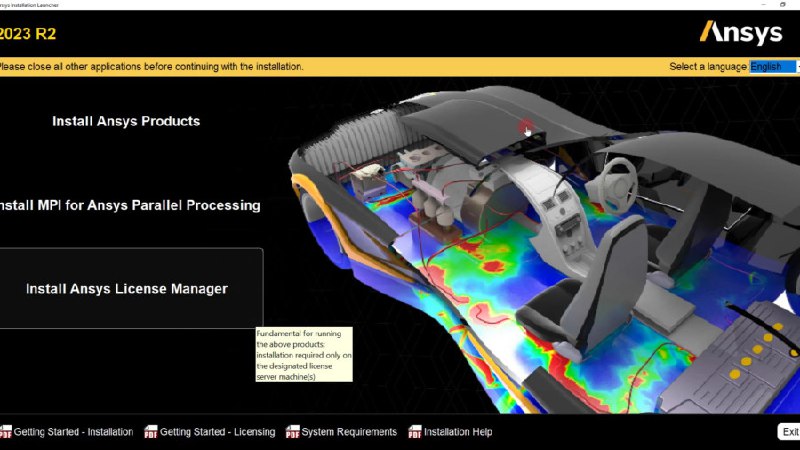
Task: Open Getting Started - Installation PDF icon
Action: [x=6, y=432]
